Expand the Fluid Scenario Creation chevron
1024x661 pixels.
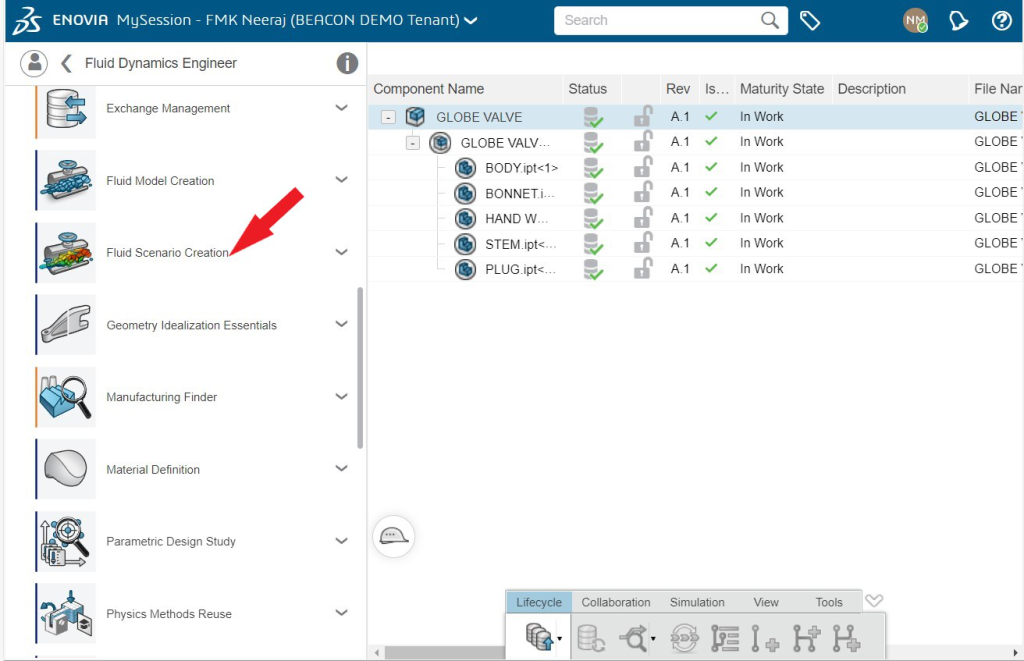point(342,252)
